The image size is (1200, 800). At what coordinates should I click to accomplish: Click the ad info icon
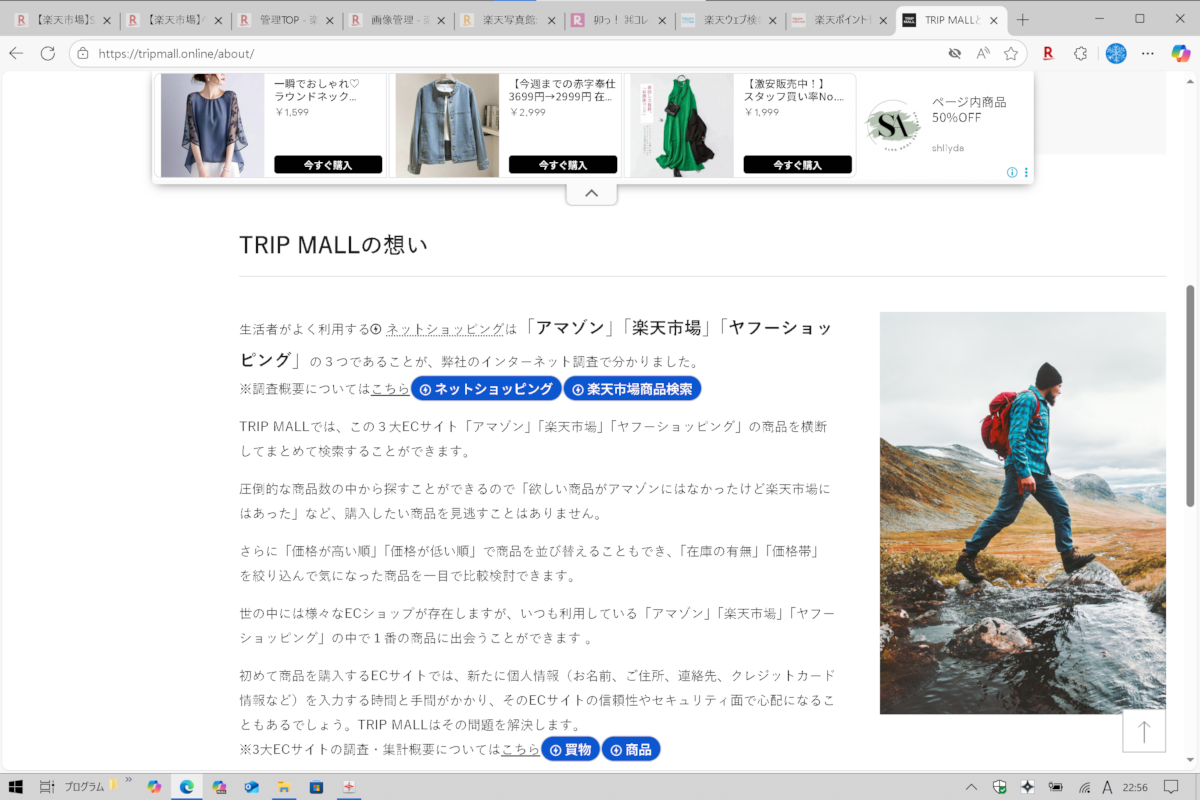coord(1012,173)
